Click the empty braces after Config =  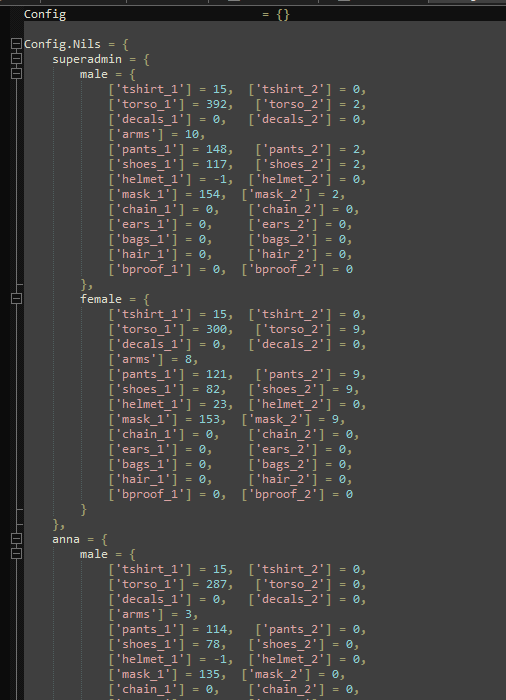coord(283,15)
